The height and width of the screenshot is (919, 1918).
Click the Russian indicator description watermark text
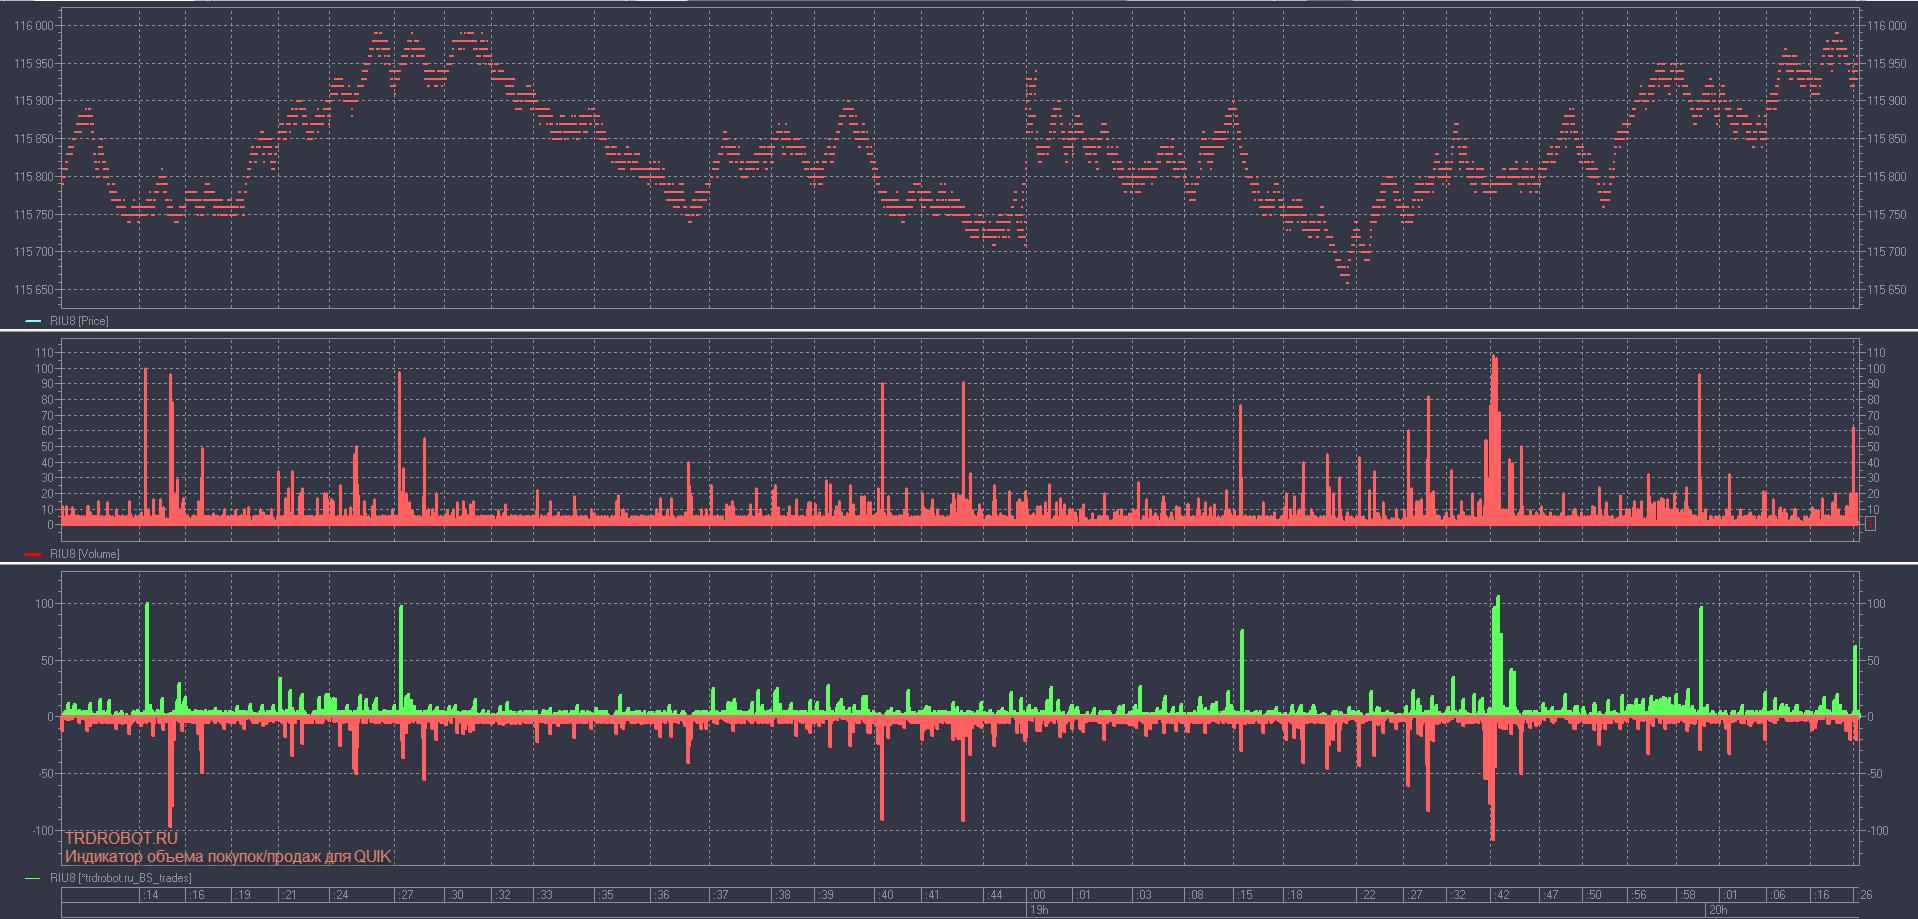click(x=228, y=857)
